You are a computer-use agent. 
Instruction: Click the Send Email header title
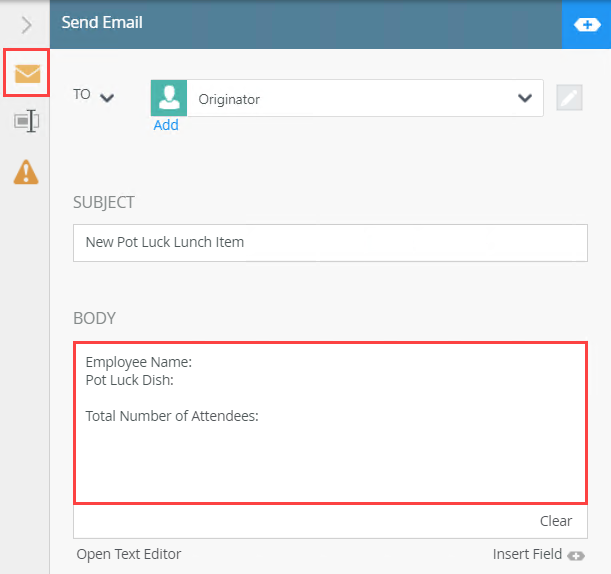(x=102, y=22)
